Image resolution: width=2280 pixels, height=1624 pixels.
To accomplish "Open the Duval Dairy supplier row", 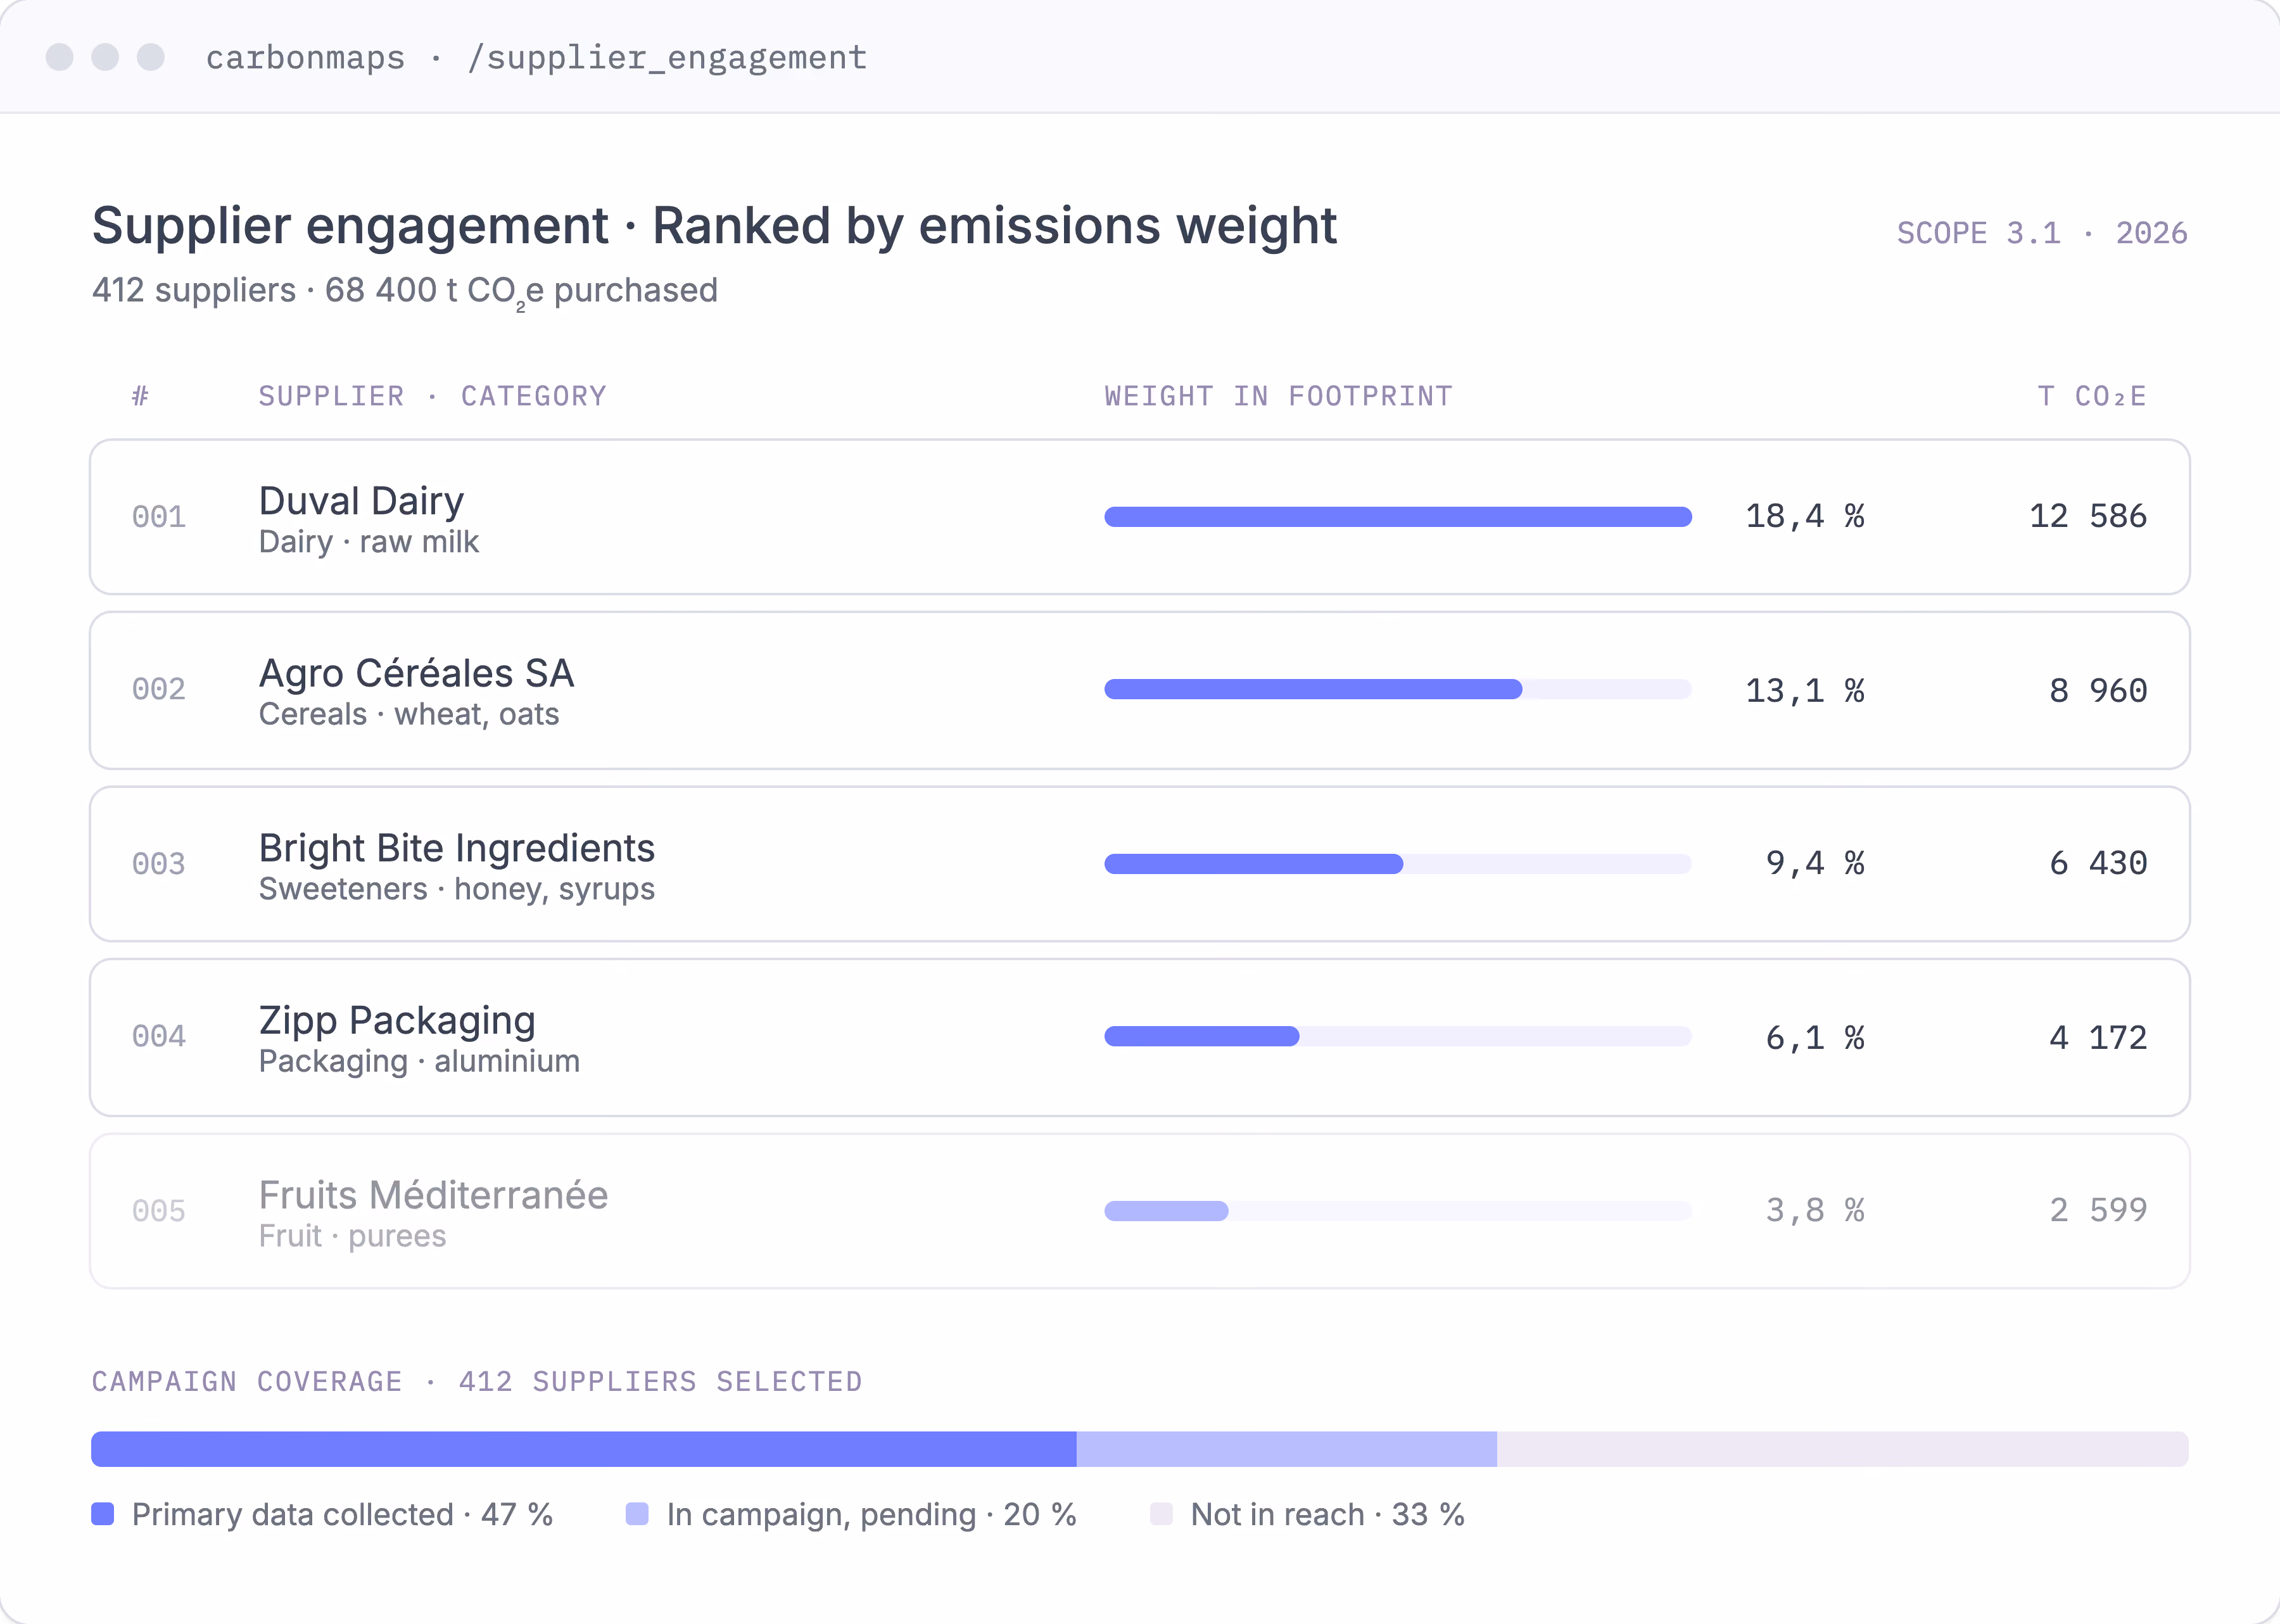I will (x=1140, y=517).
